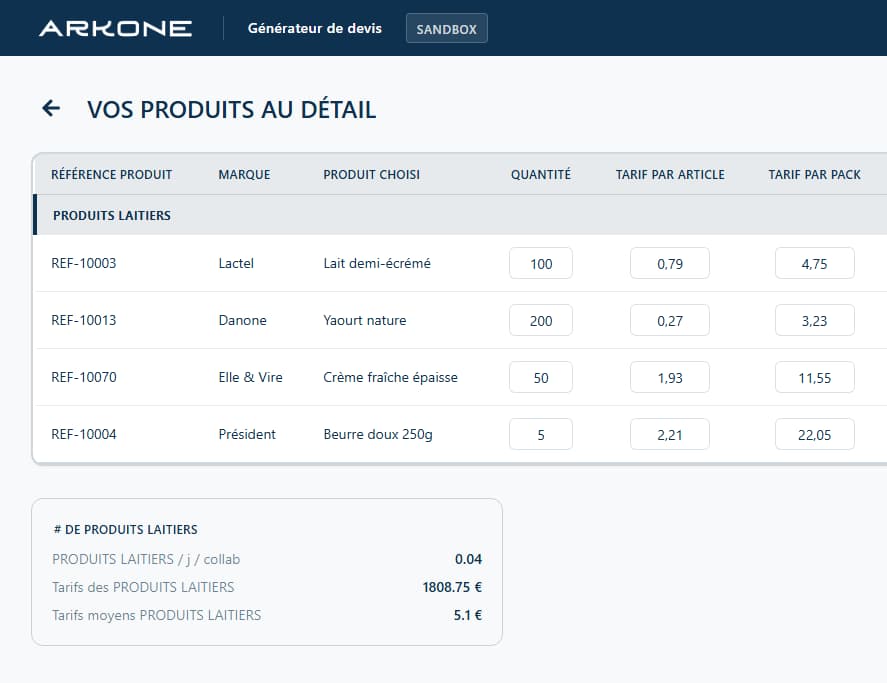Select reference REF-10004
Viewport: 887px width, 683px height.
point(84,435)
